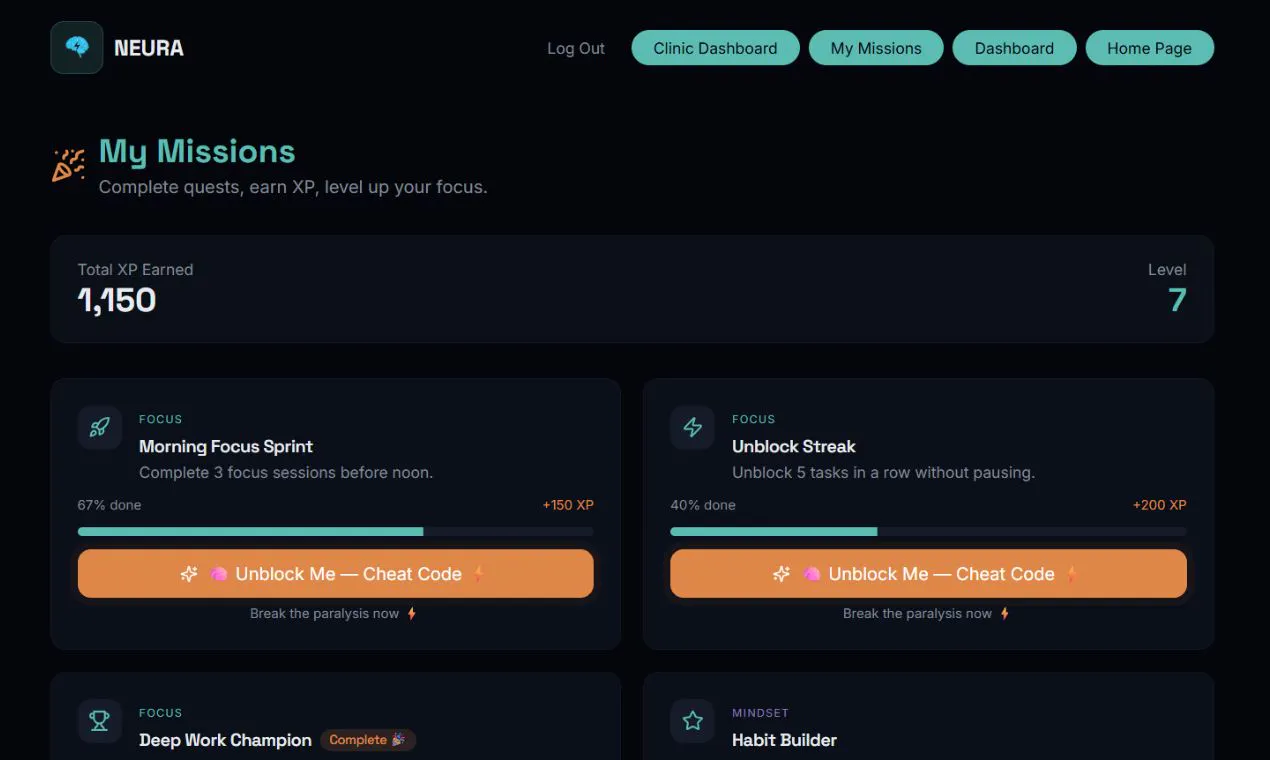Click Unblock Me on Morning Focus Sprint
Screen dimensions: 1270x760
[335, 574]
